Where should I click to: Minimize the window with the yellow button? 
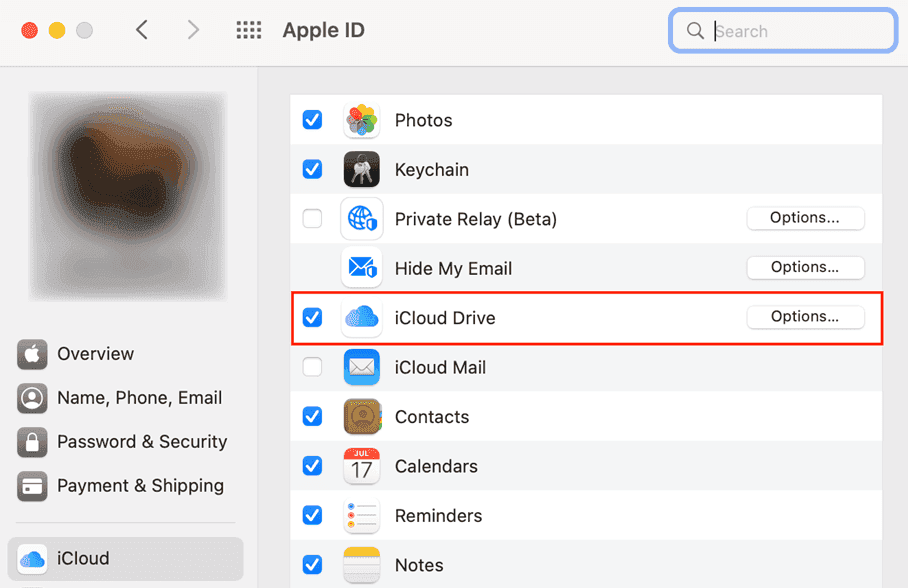pyautogui.click(x=57, y=30)
